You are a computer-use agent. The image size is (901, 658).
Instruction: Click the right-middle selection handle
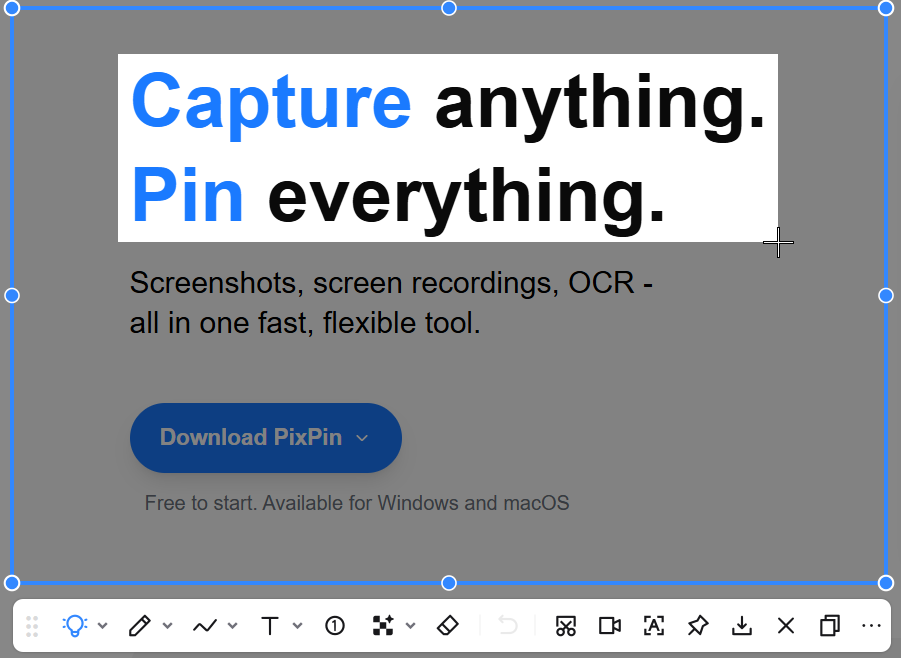point(886,295)
